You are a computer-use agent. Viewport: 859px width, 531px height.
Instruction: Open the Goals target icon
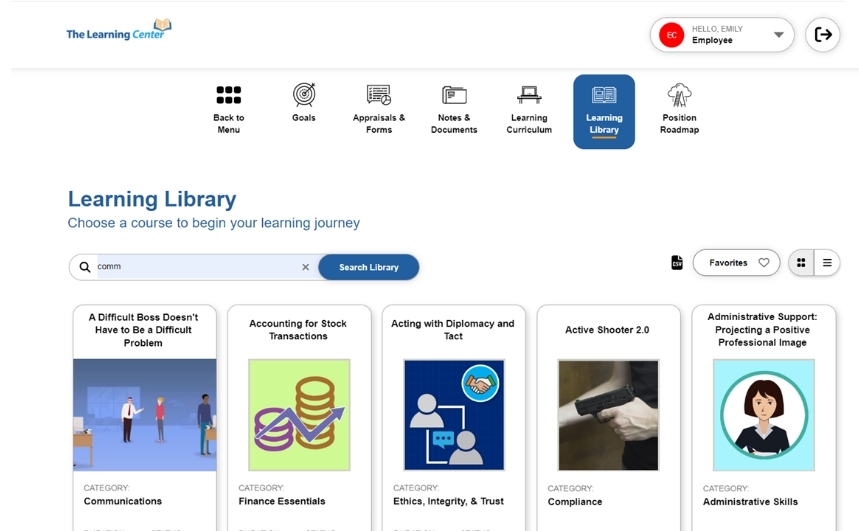coord(304,95)
